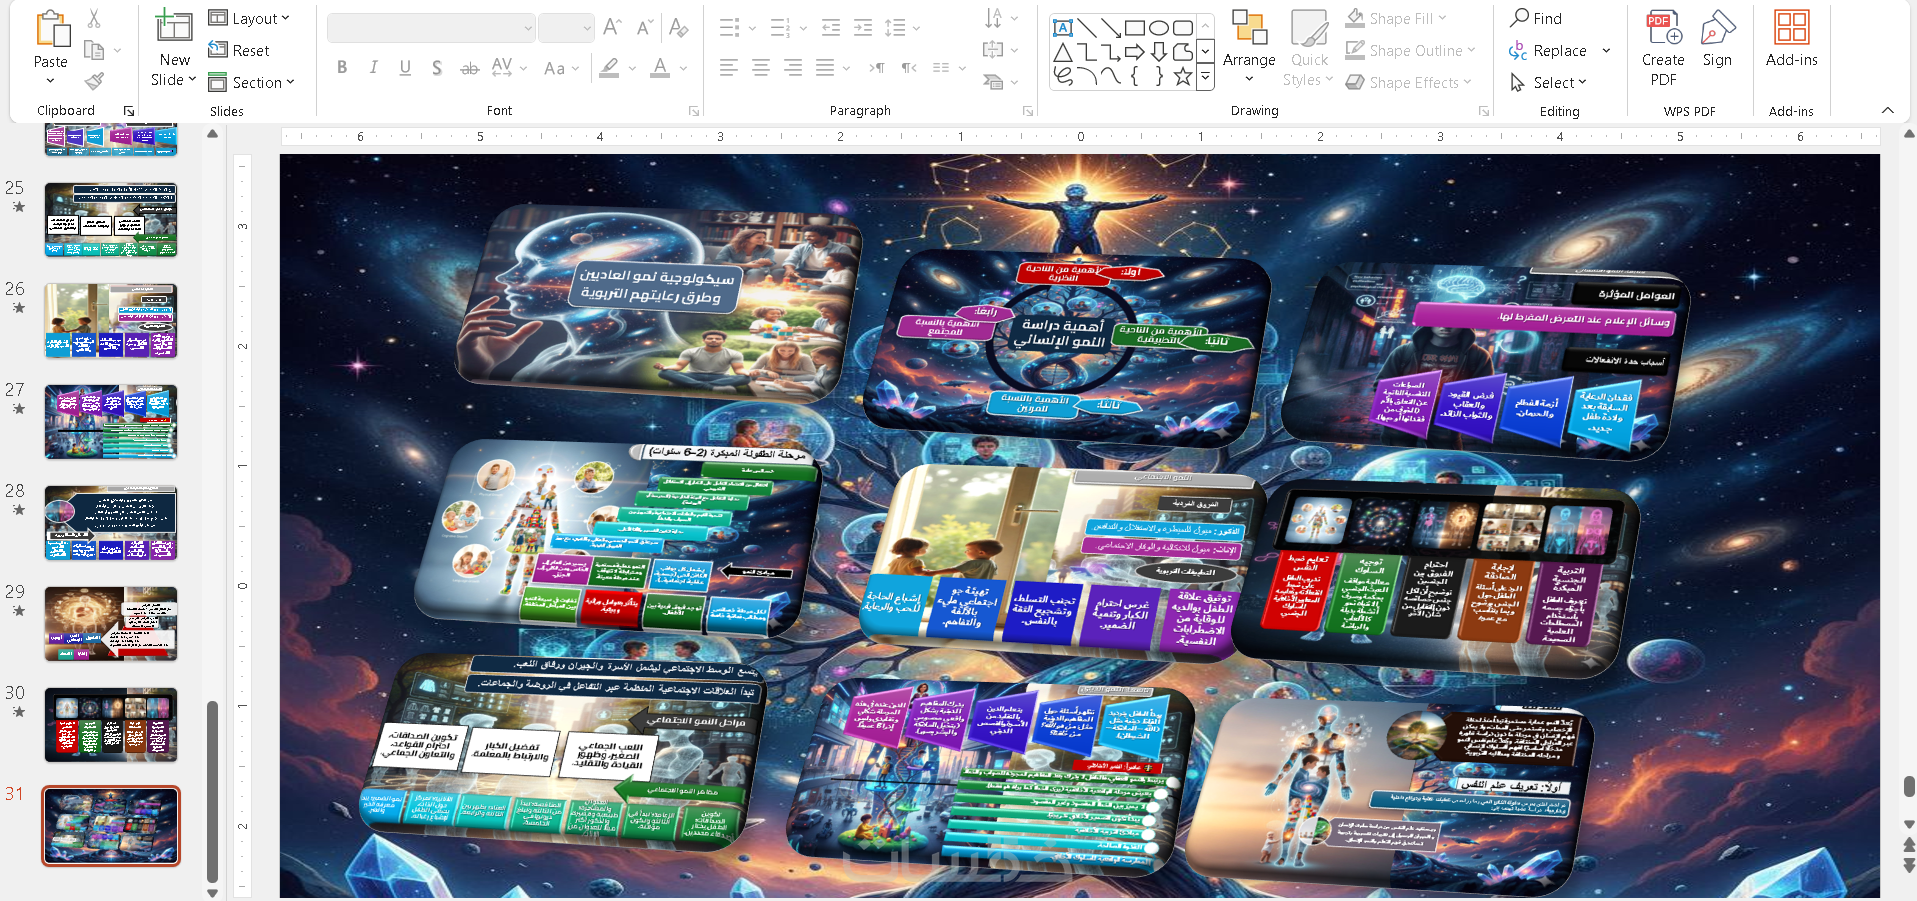The image size is (1917, 901).
Task: Pick the Line Arrow shape
Action: click(1111, 27)
